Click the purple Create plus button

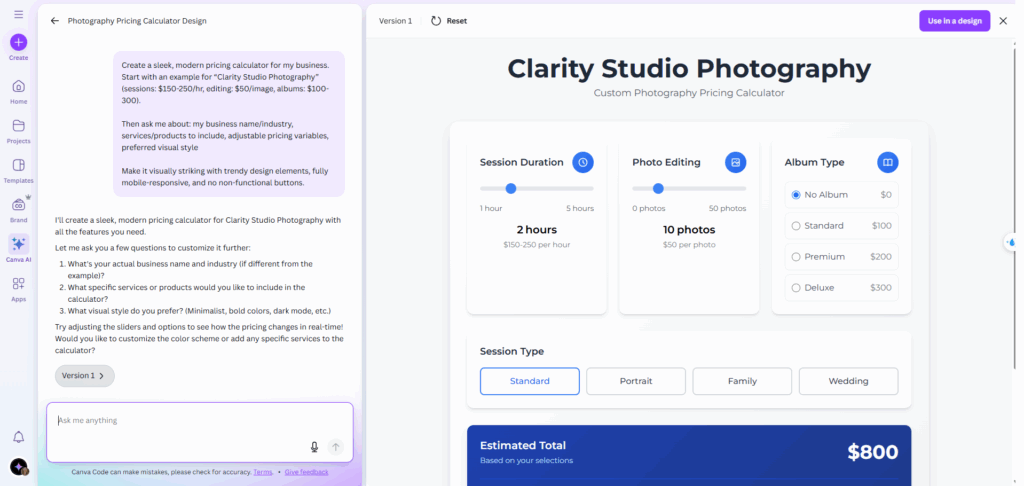pos(18,42)
